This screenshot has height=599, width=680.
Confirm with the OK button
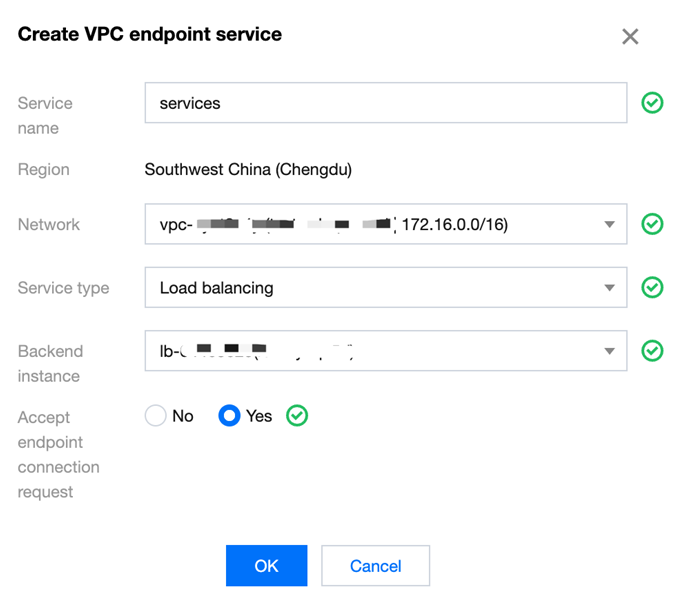tap(266, 566)
